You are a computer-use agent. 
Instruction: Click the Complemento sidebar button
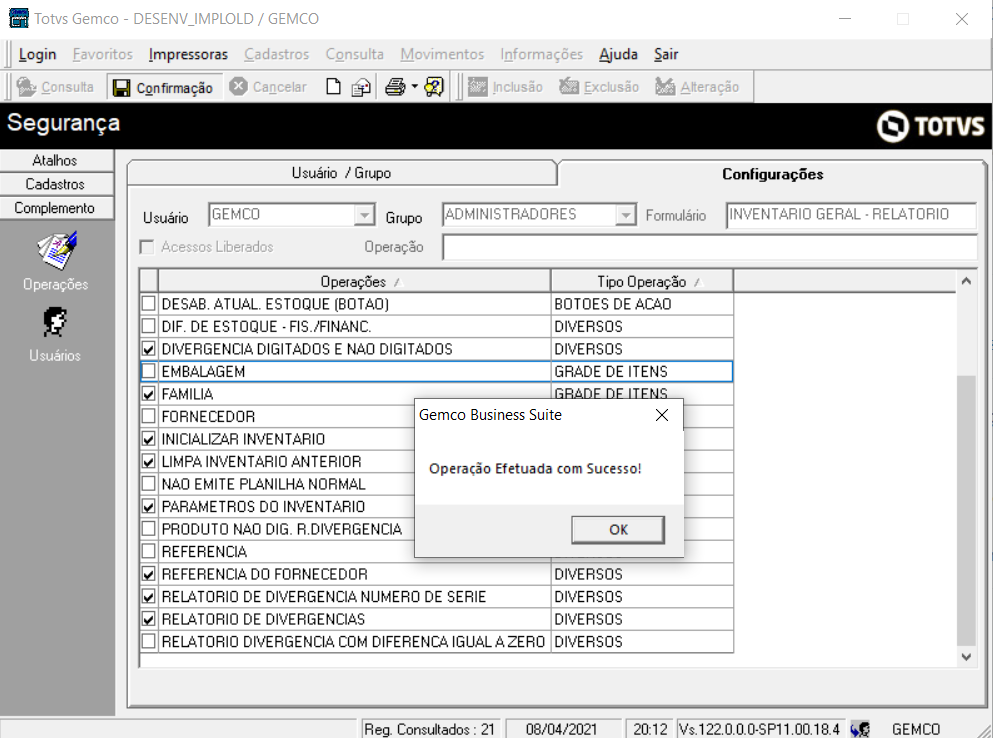(x=56, y=208)
